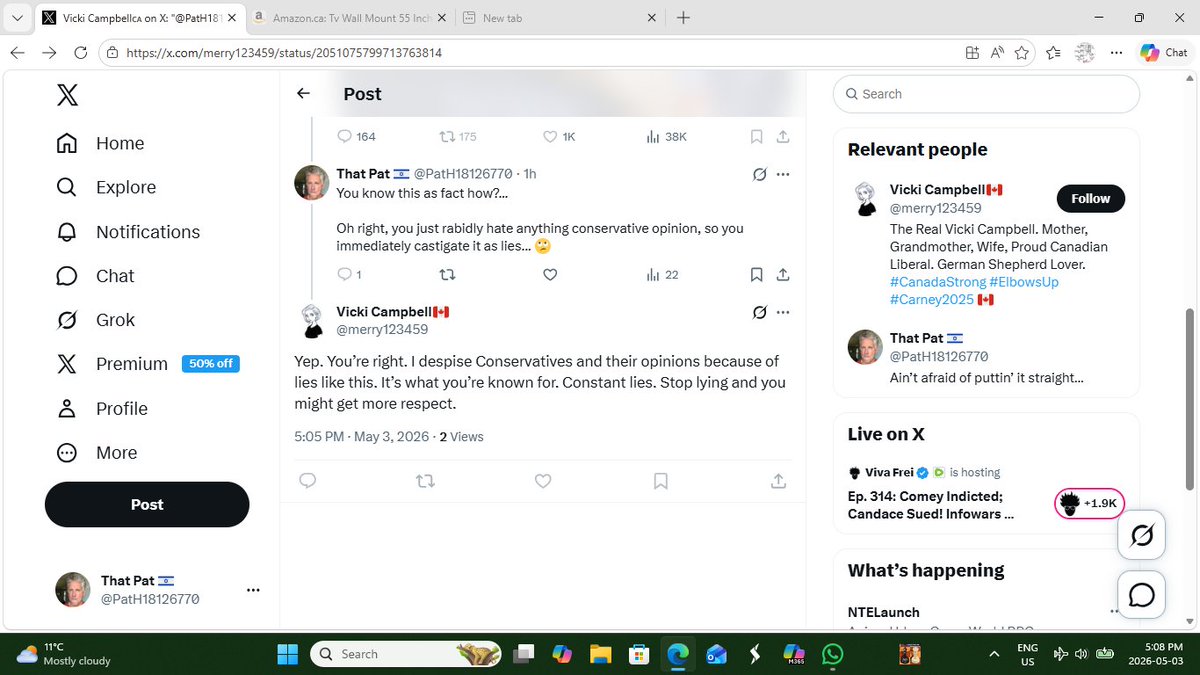
Task: Click the +1.9K listeners badge
Action: tap(1089, 503)
